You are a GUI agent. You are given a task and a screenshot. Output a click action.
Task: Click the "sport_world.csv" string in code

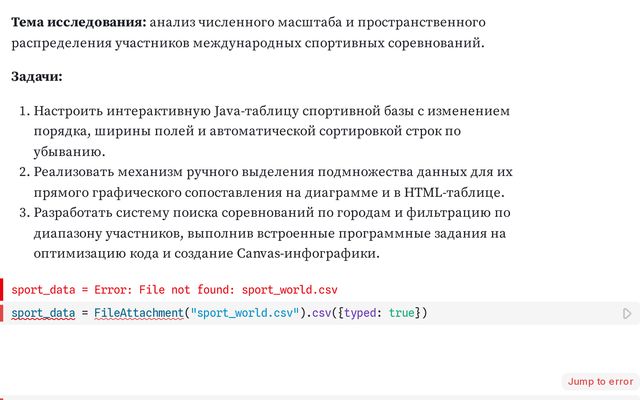pyautogui.click(x=245, y=313)
